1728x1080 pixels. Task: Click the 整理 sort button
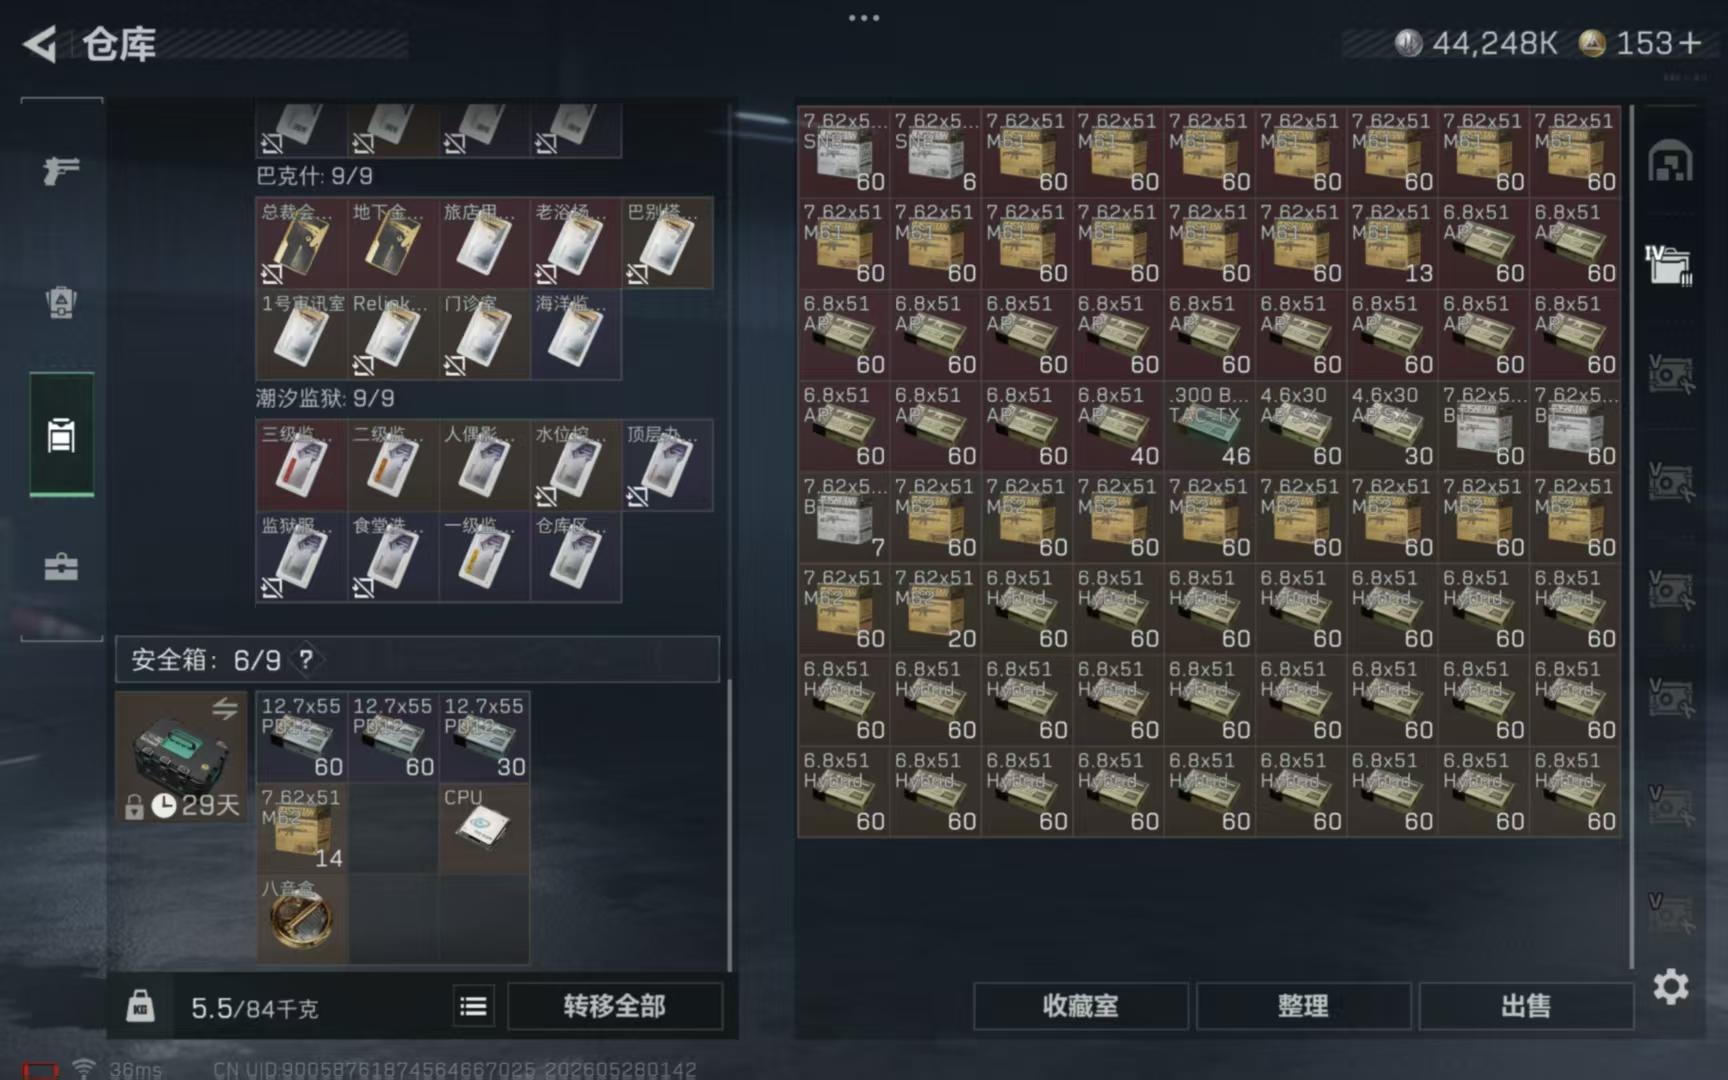coord(1303,1006)
